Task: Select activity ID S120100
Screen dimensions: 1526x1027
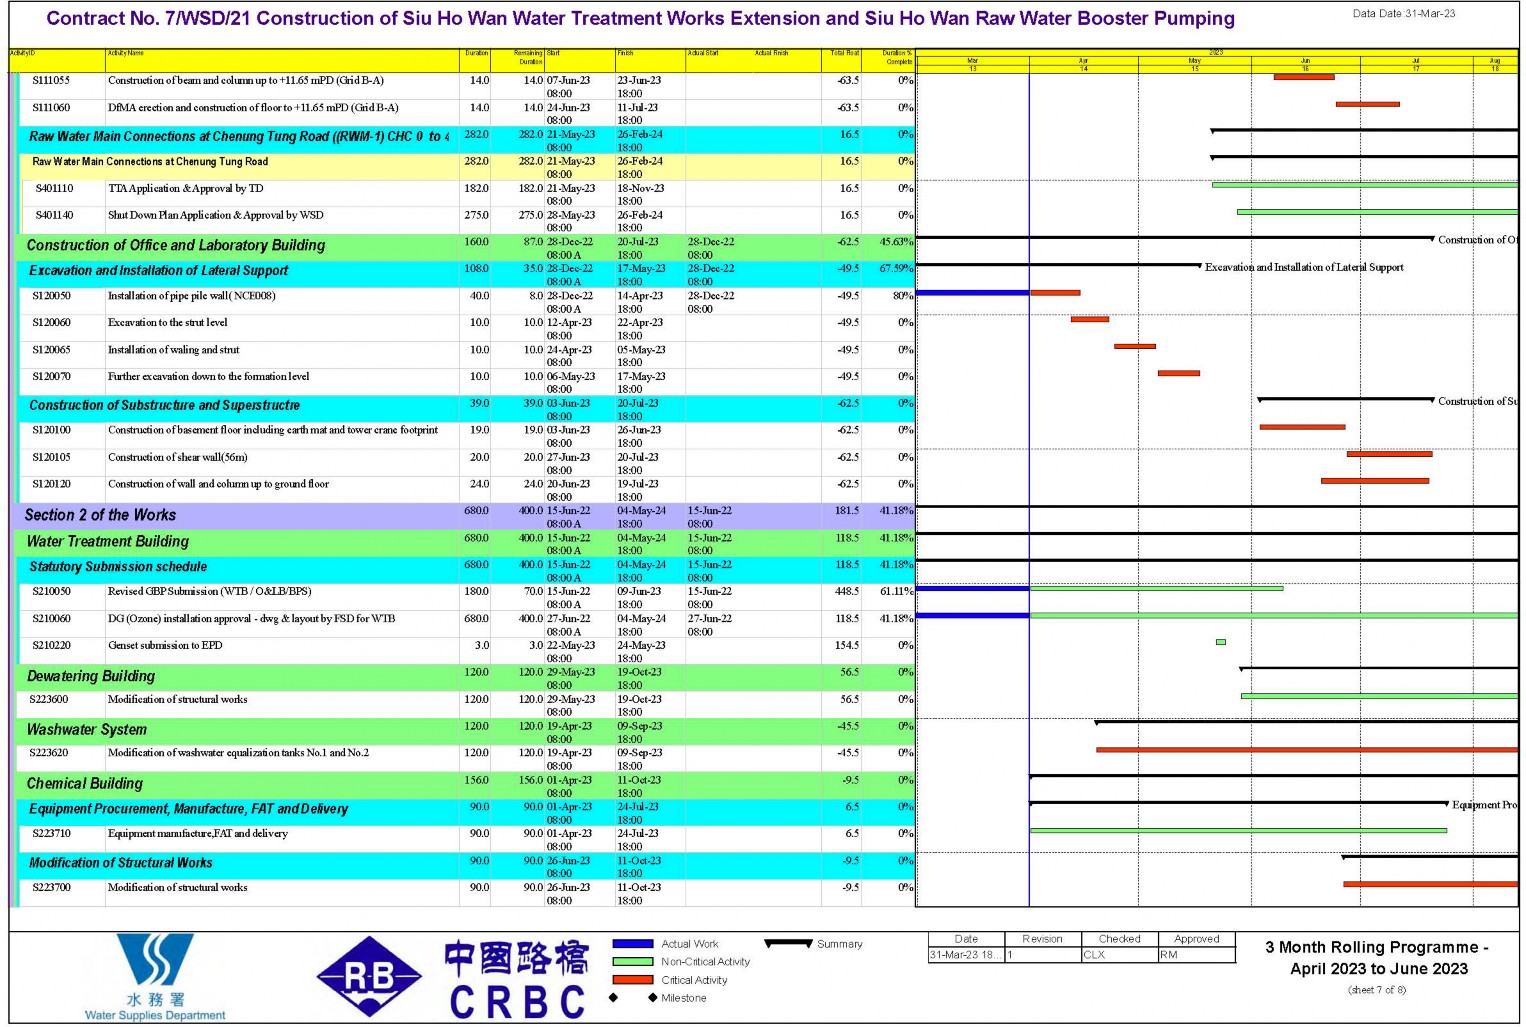Action: [x=51, y=431]
